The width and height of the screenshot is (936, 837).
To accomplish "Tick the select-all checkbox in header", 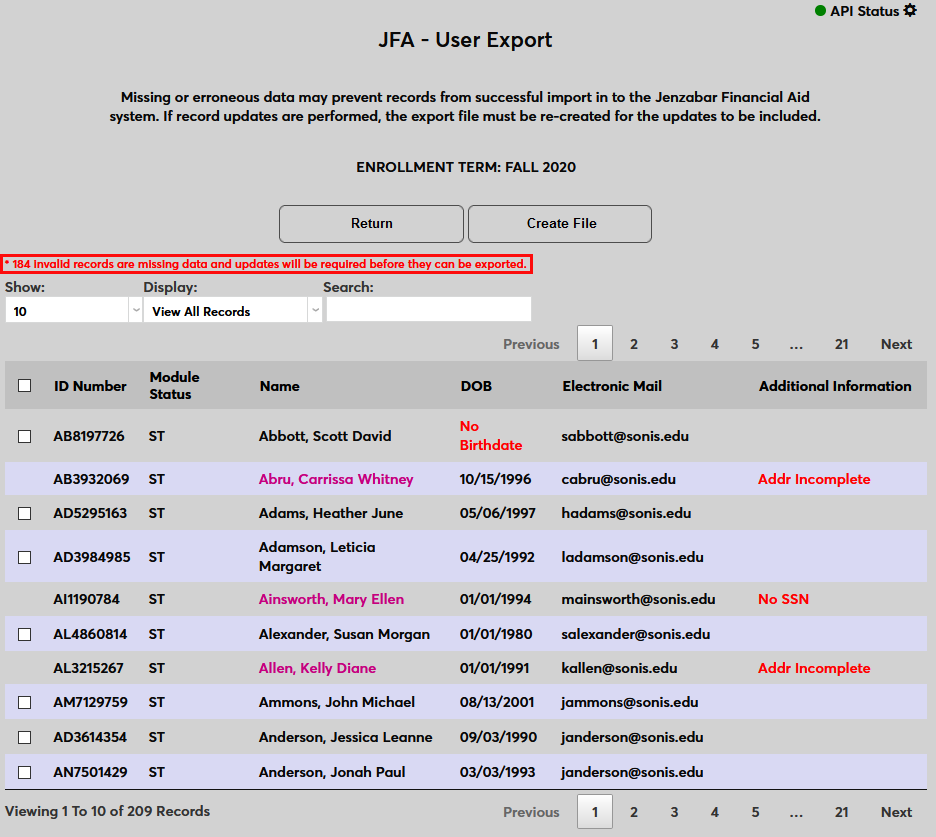I will click(25, 386).
